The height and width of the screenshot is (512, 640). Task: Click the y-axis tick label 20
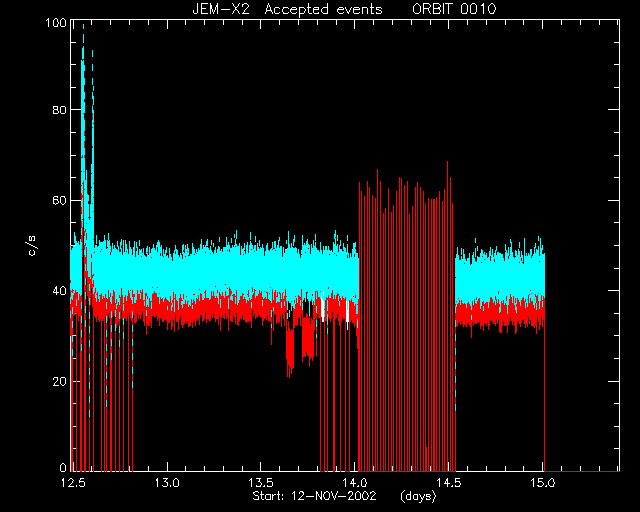[x=59, y=382]
